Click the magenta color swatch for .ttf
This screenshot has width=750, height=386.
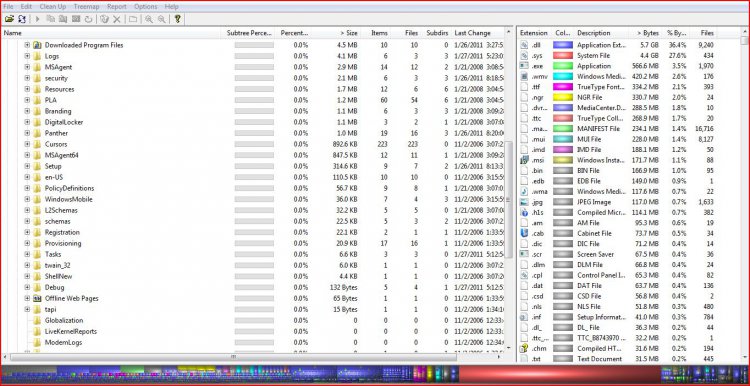click(x=562, y=87)
